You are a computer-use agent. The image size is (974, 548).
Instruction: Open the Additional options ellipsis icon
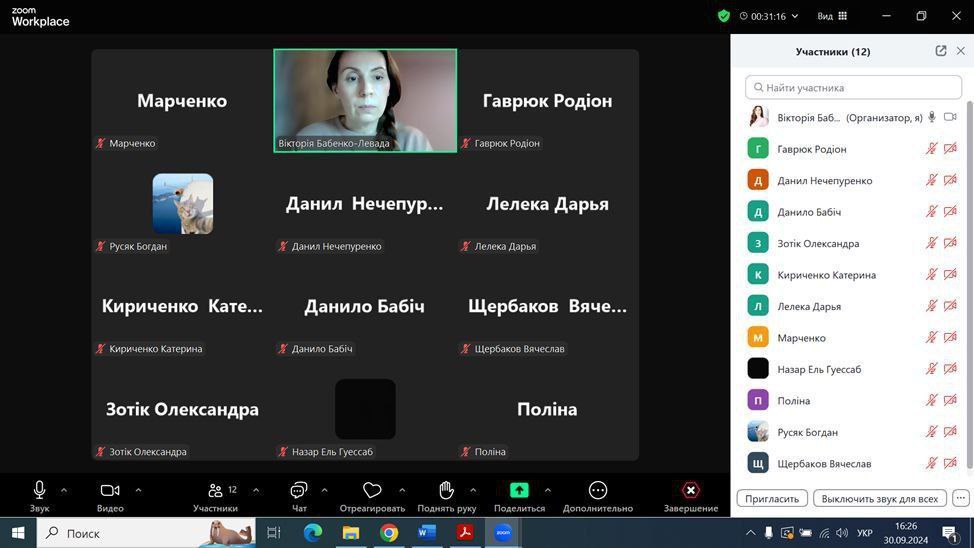(598, 490)
